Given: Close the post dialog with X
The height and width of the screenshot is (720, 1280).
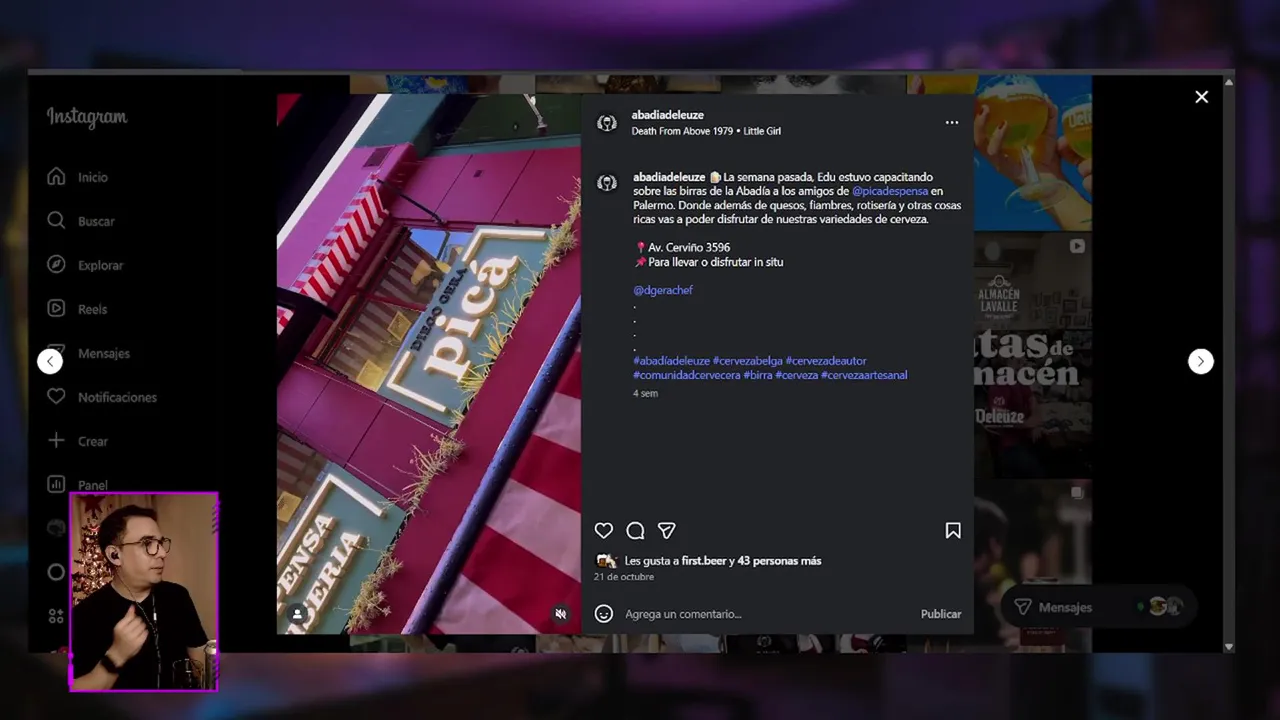Looking at the screenshot, I should point(1201,97).
